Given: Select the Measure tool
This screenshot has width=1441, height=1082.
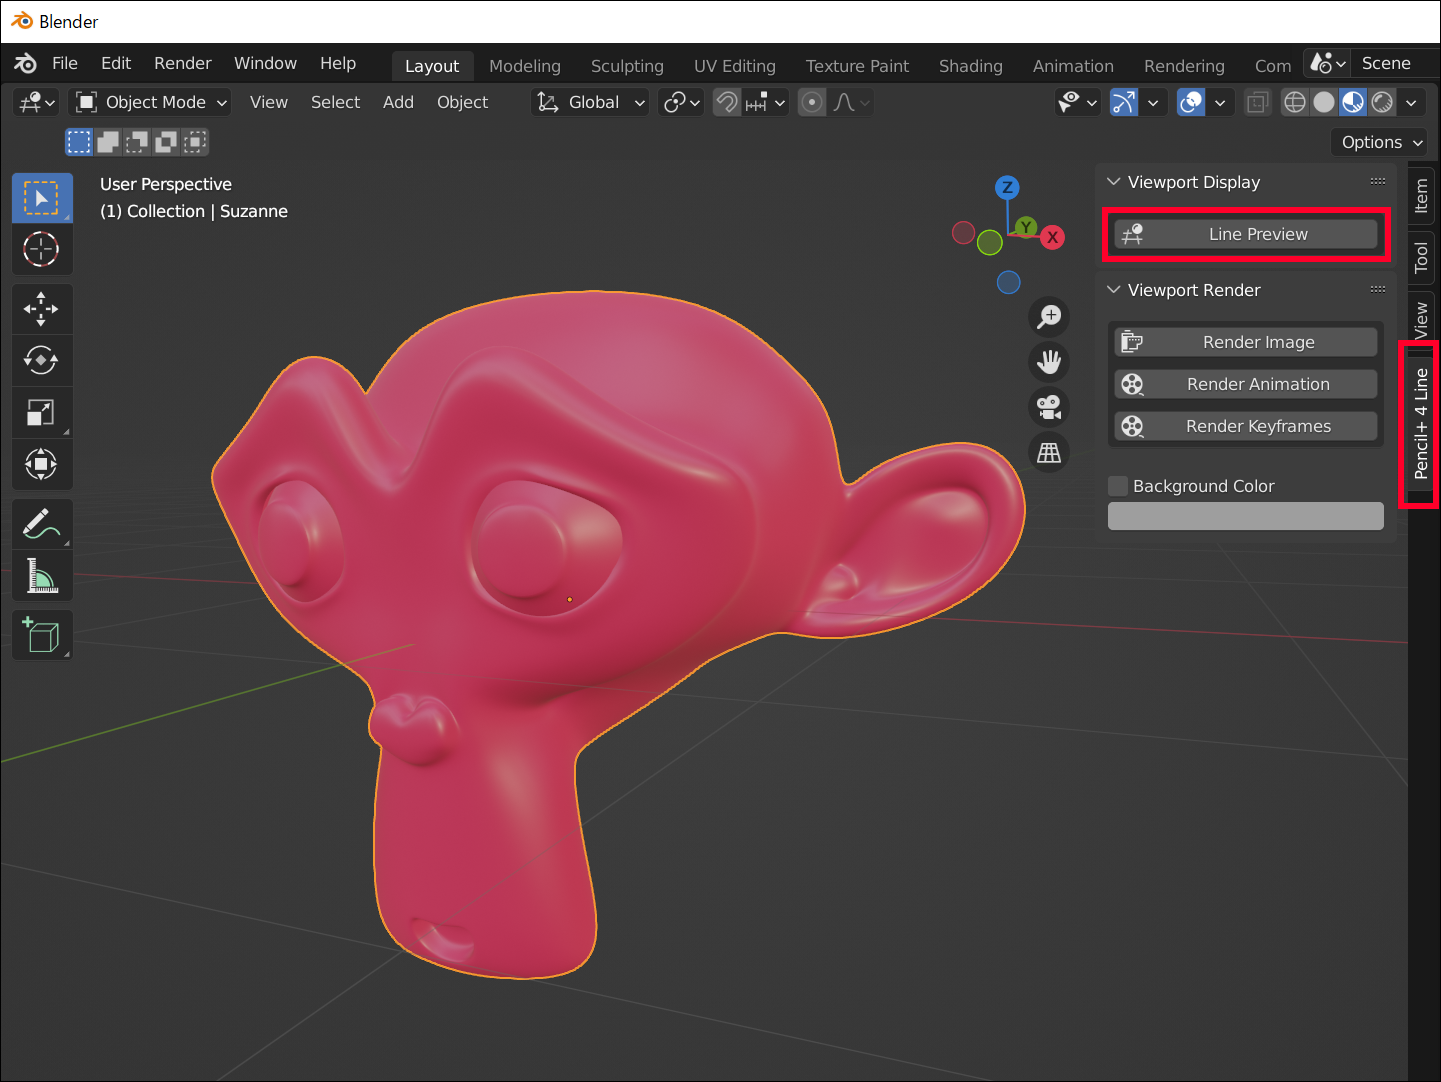Looking at the screenshot, I should pyautogui.click(x=41, y=576).
